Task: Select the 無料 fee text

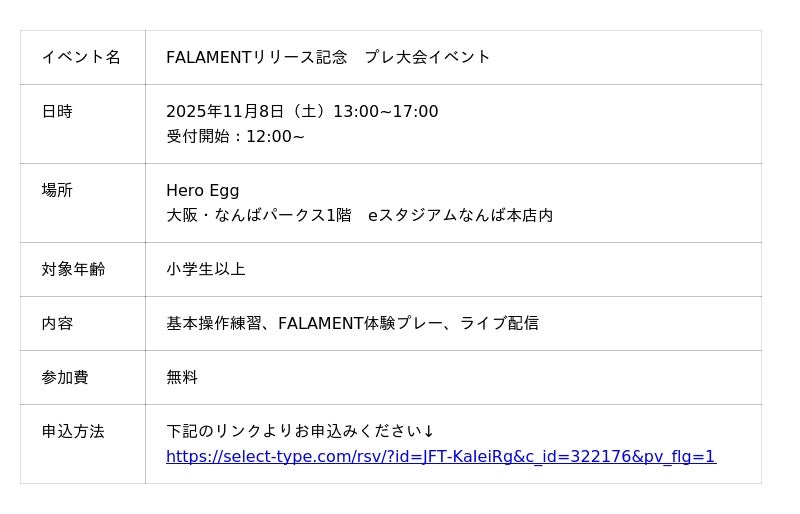Action: (x=182, y=377)
